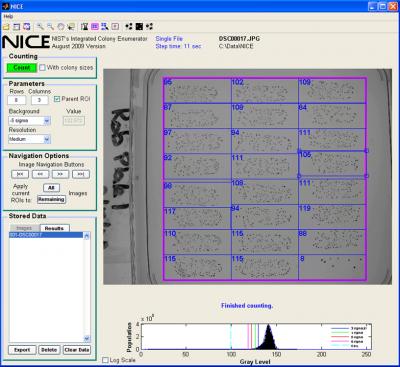400x367 pixels.
Task: Click the open folder toolbar icon
Action: click(6, 26)
